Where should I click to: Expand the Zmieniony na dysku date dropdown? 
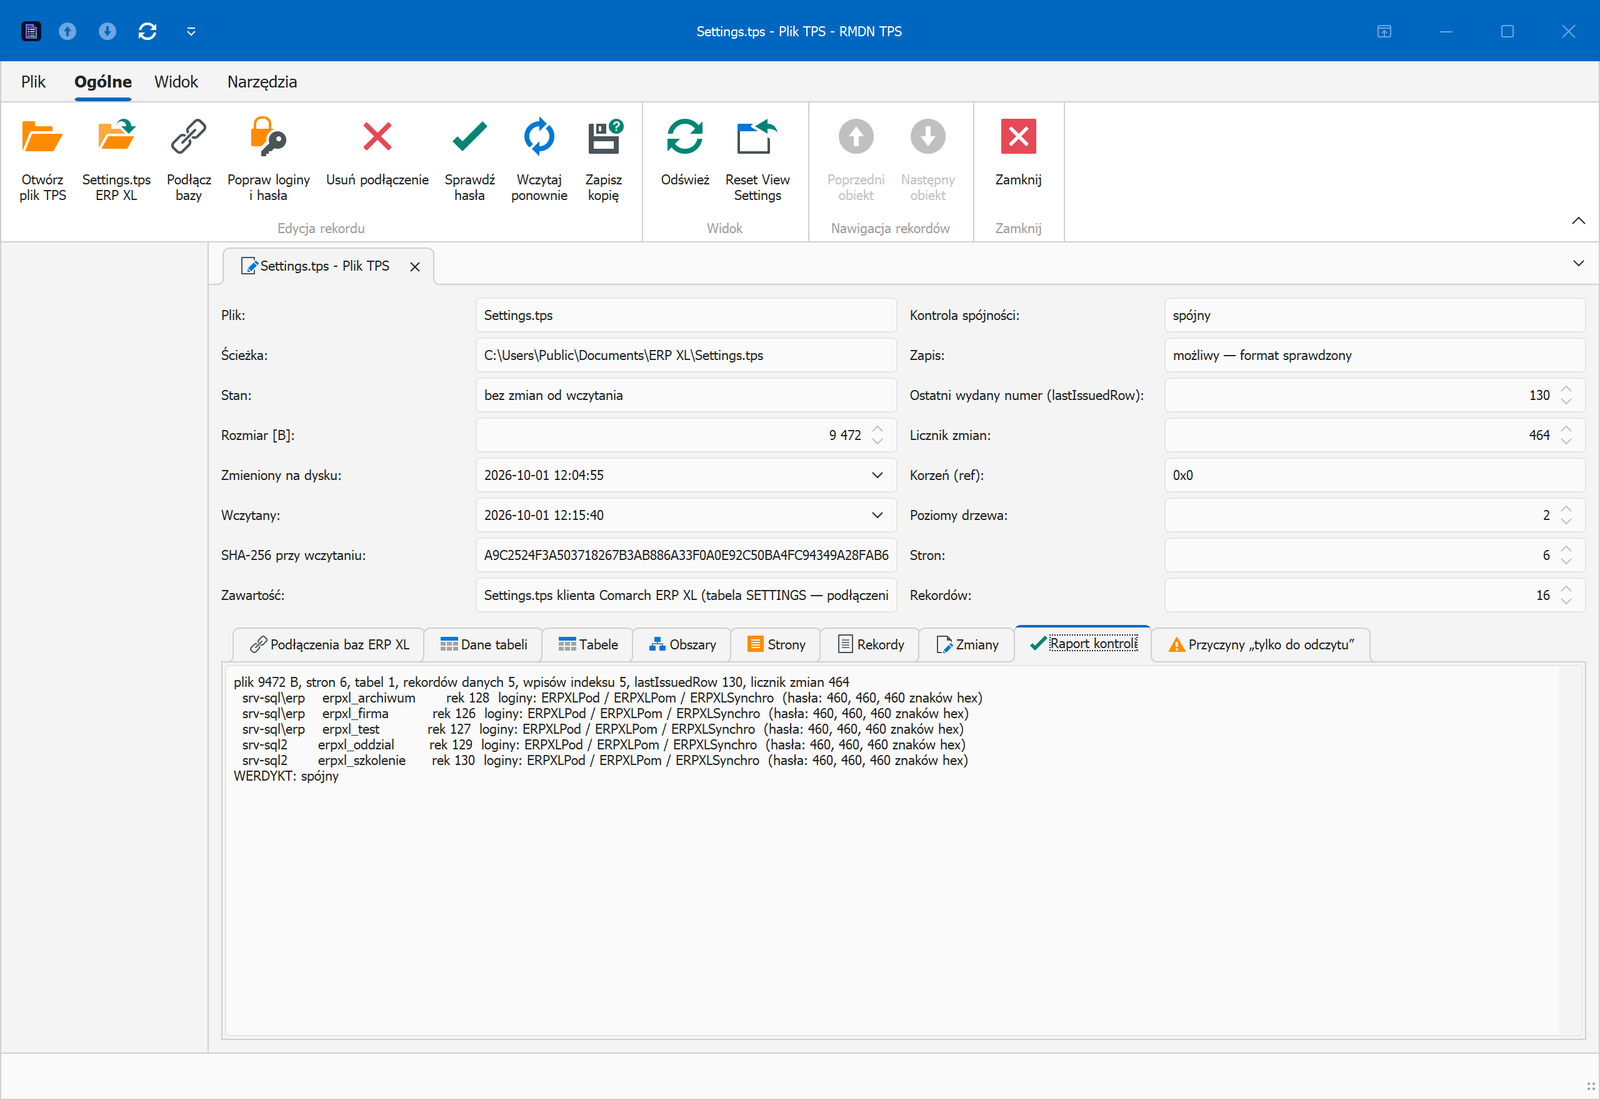point(877,475)
